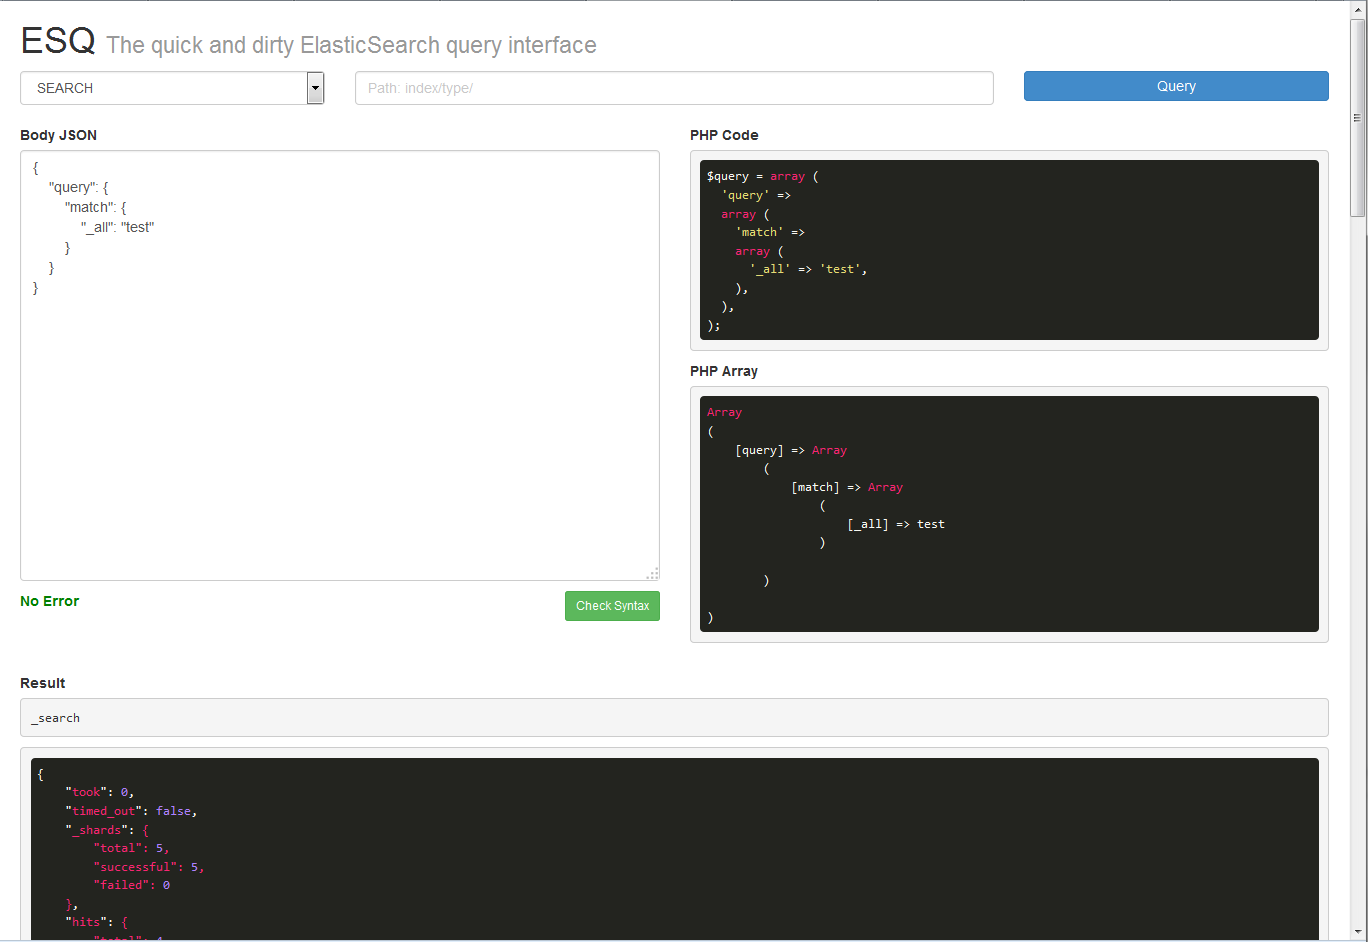
Task: Click inside the Body JSON text area
Action: coord(340,365)
